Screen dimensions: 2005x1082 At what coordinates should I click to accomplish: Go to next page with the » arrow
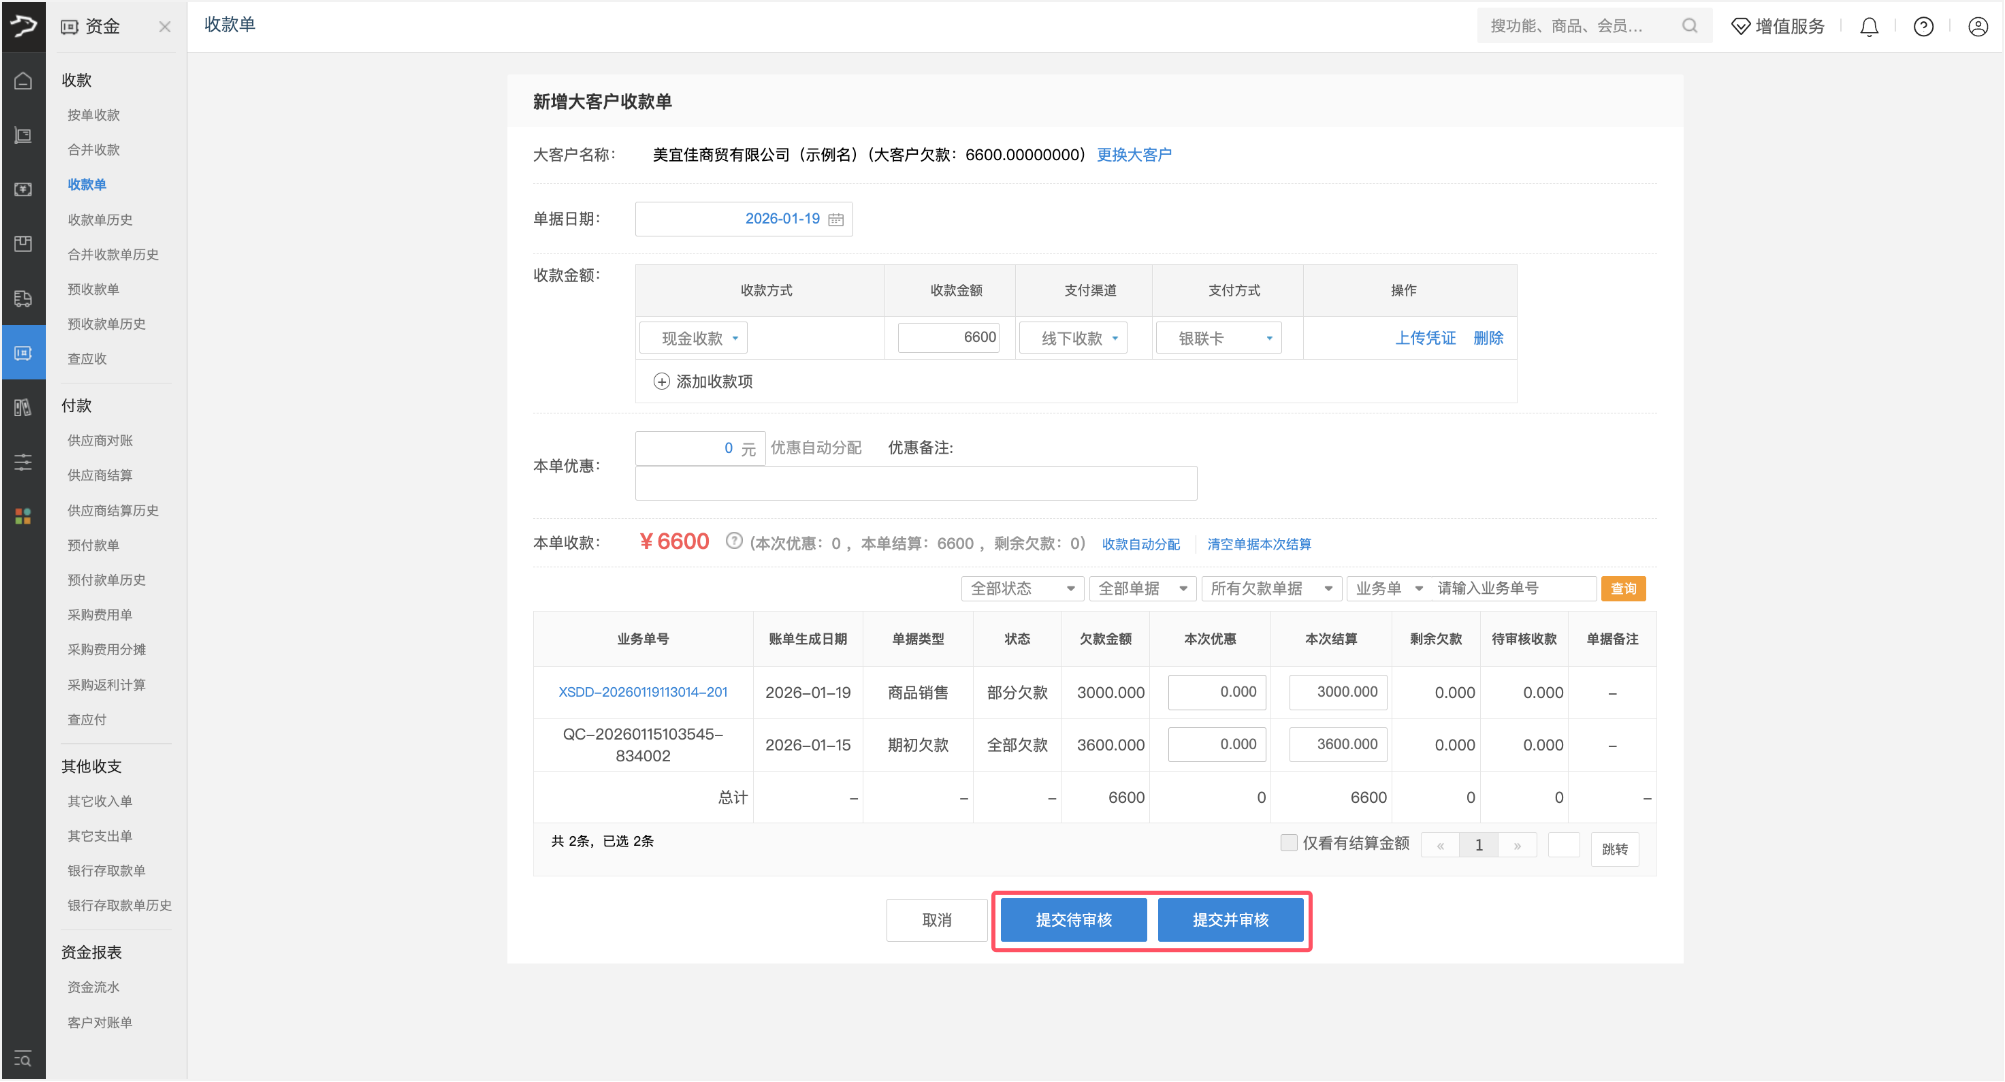pyautogui.click(x=1517, y=845)
